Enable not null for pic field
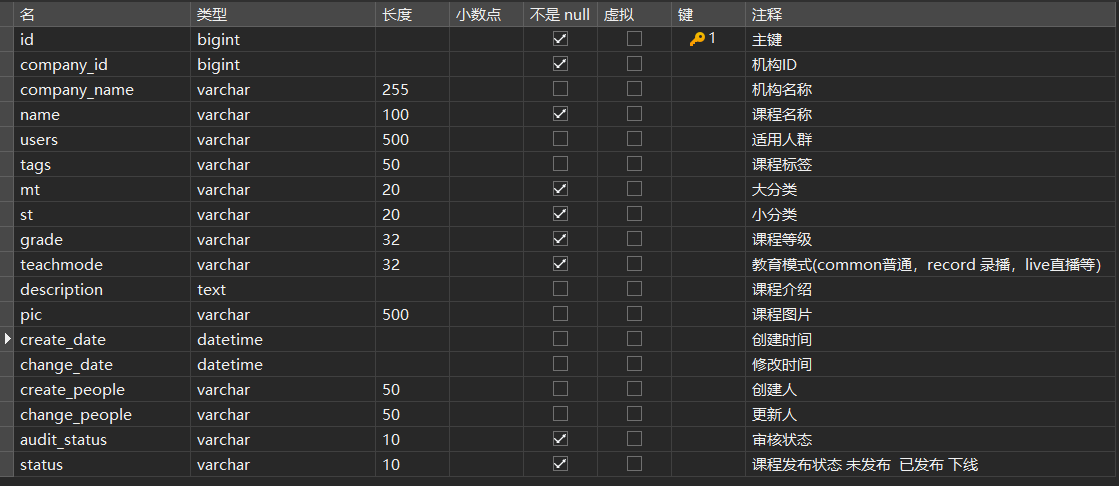Viewport: 1119px width, 486px height. point(560,313)
